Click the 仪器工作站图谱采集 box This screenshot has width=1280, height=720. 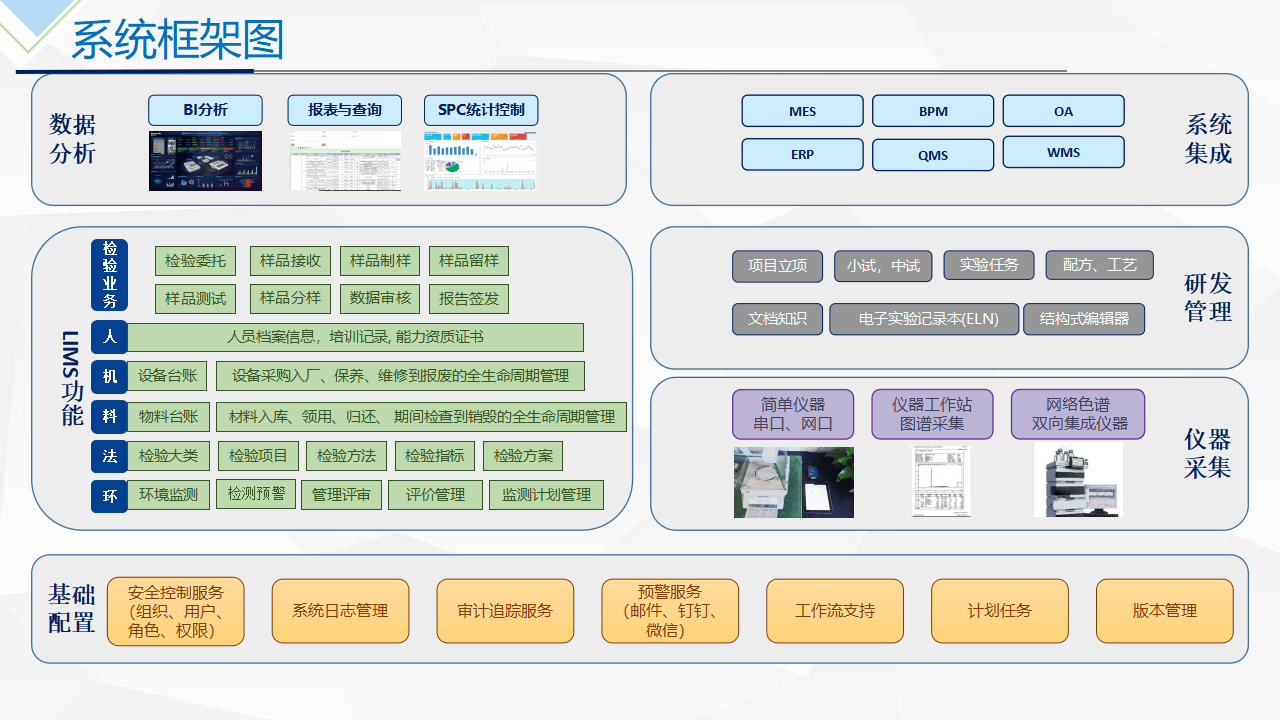pyautogui.click(x=933, y=413)
